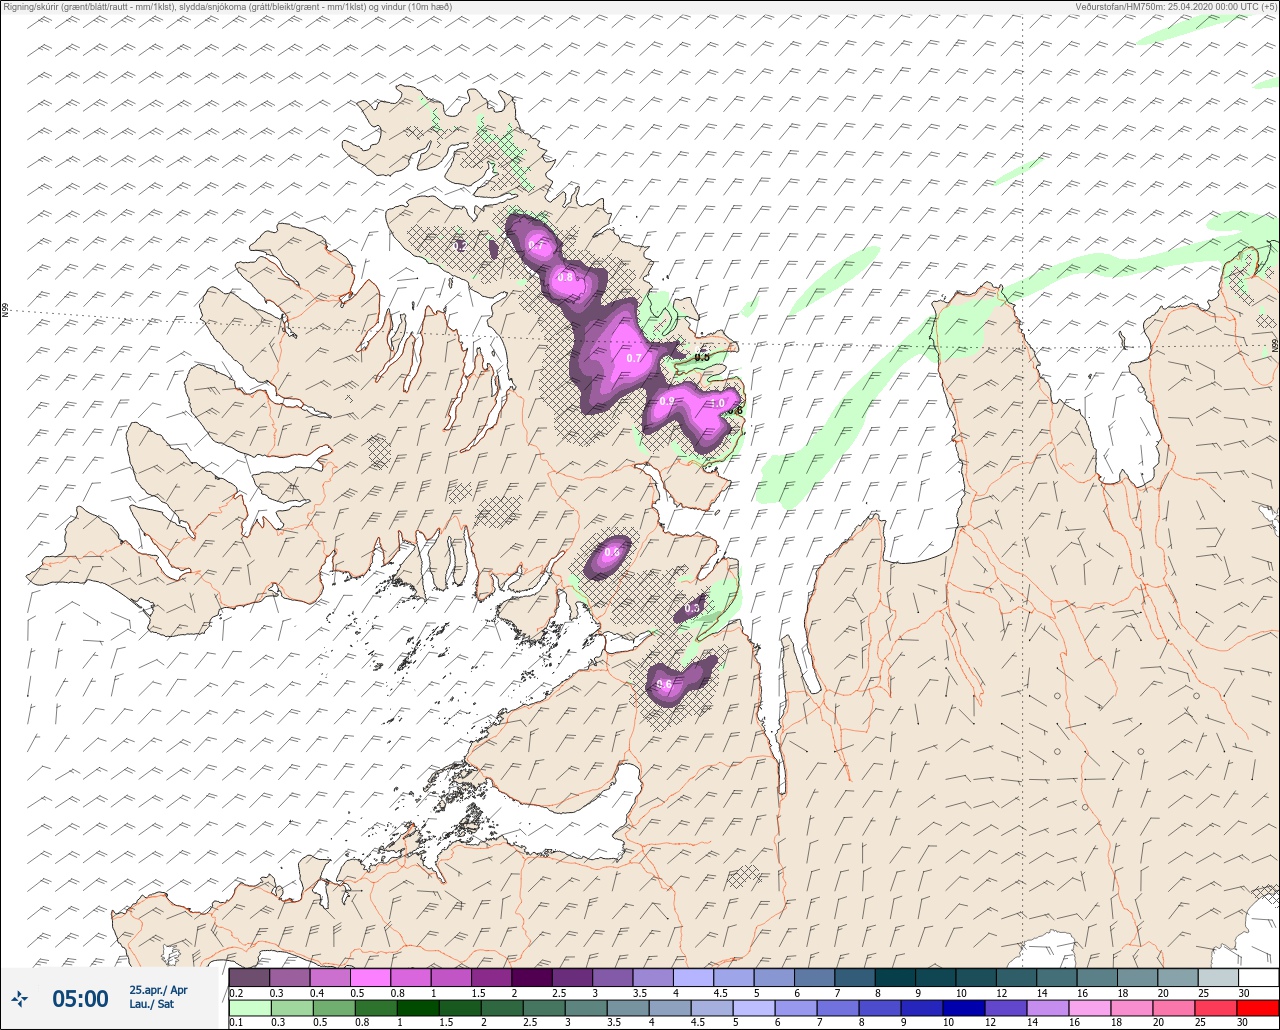Select the bright pink 0.5 swatch in upper legend
Viewport: 1280px width, 1030px height.
[x=370, y=977]
